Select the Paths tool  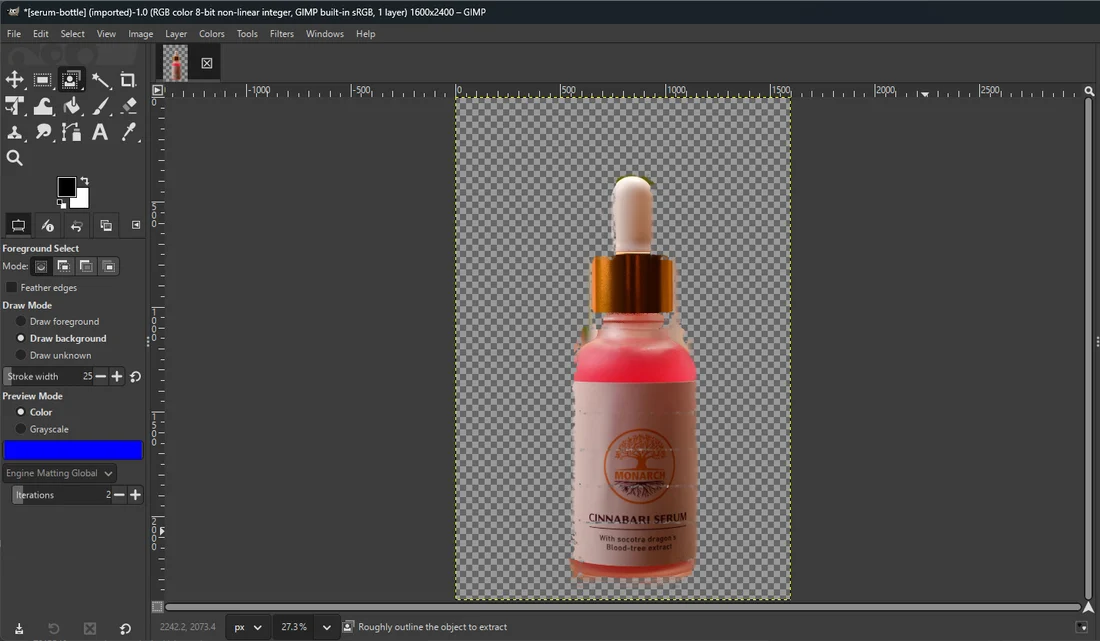(70, 132)
